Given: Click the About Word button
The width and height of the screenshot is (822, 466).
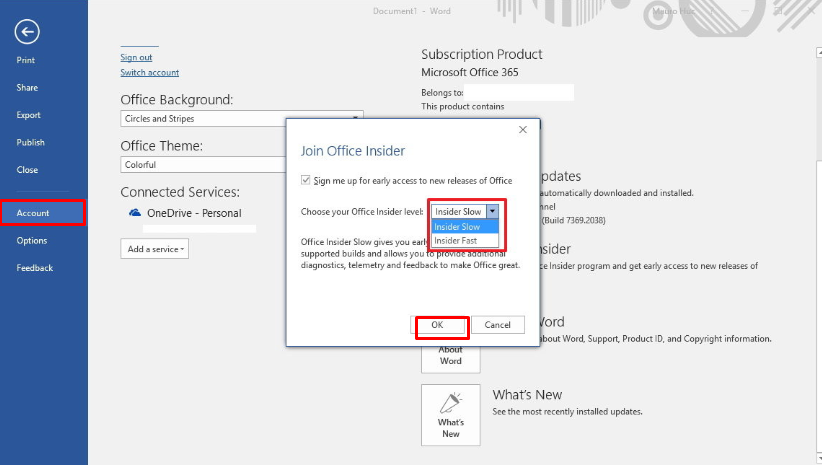Looking at the screenshot, I should [450, 358].
